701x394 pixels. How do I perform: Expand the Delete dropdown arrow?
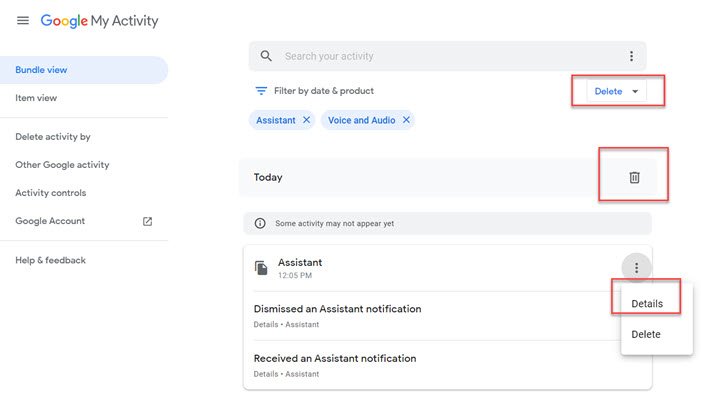[x=635, y=91]
